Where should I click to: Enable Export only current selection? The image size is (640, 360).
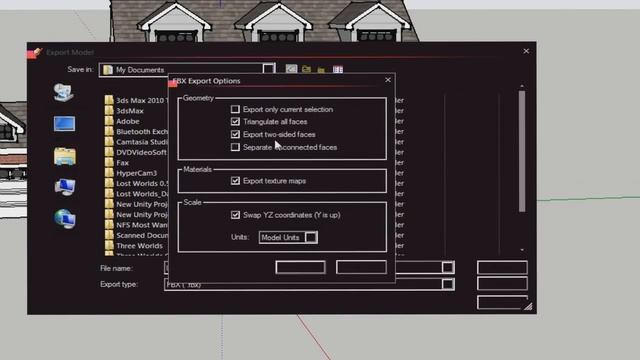coord(235,109)
